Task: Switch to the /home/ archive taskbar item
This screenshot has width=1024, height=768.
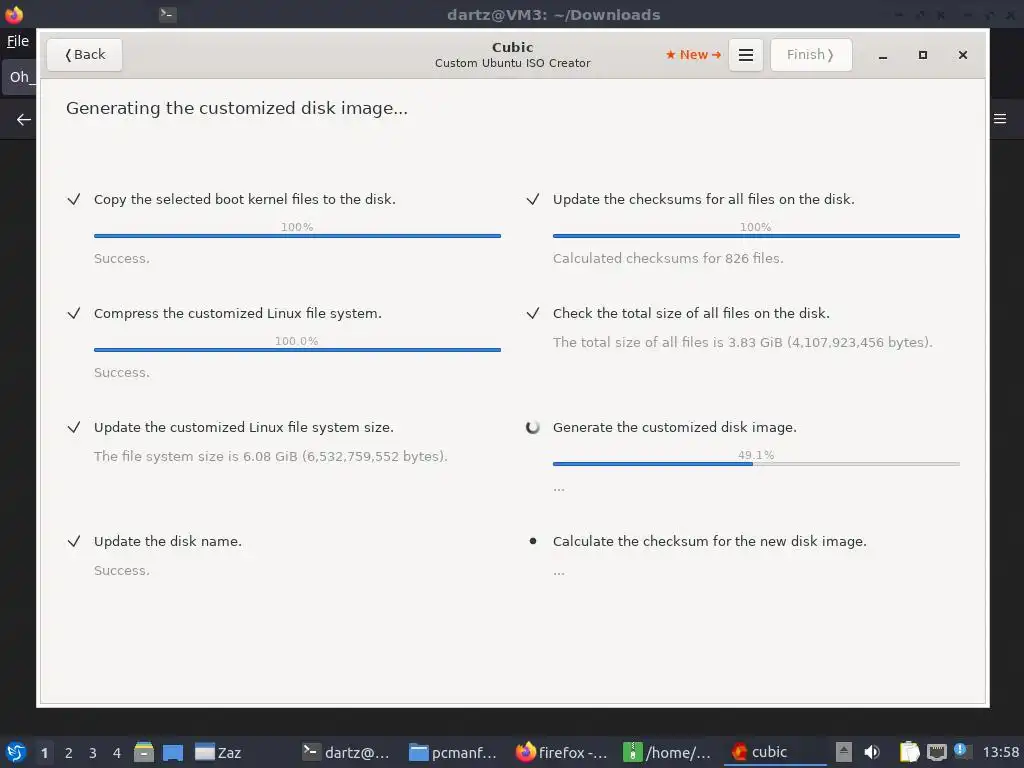Action: pos(667,752)
